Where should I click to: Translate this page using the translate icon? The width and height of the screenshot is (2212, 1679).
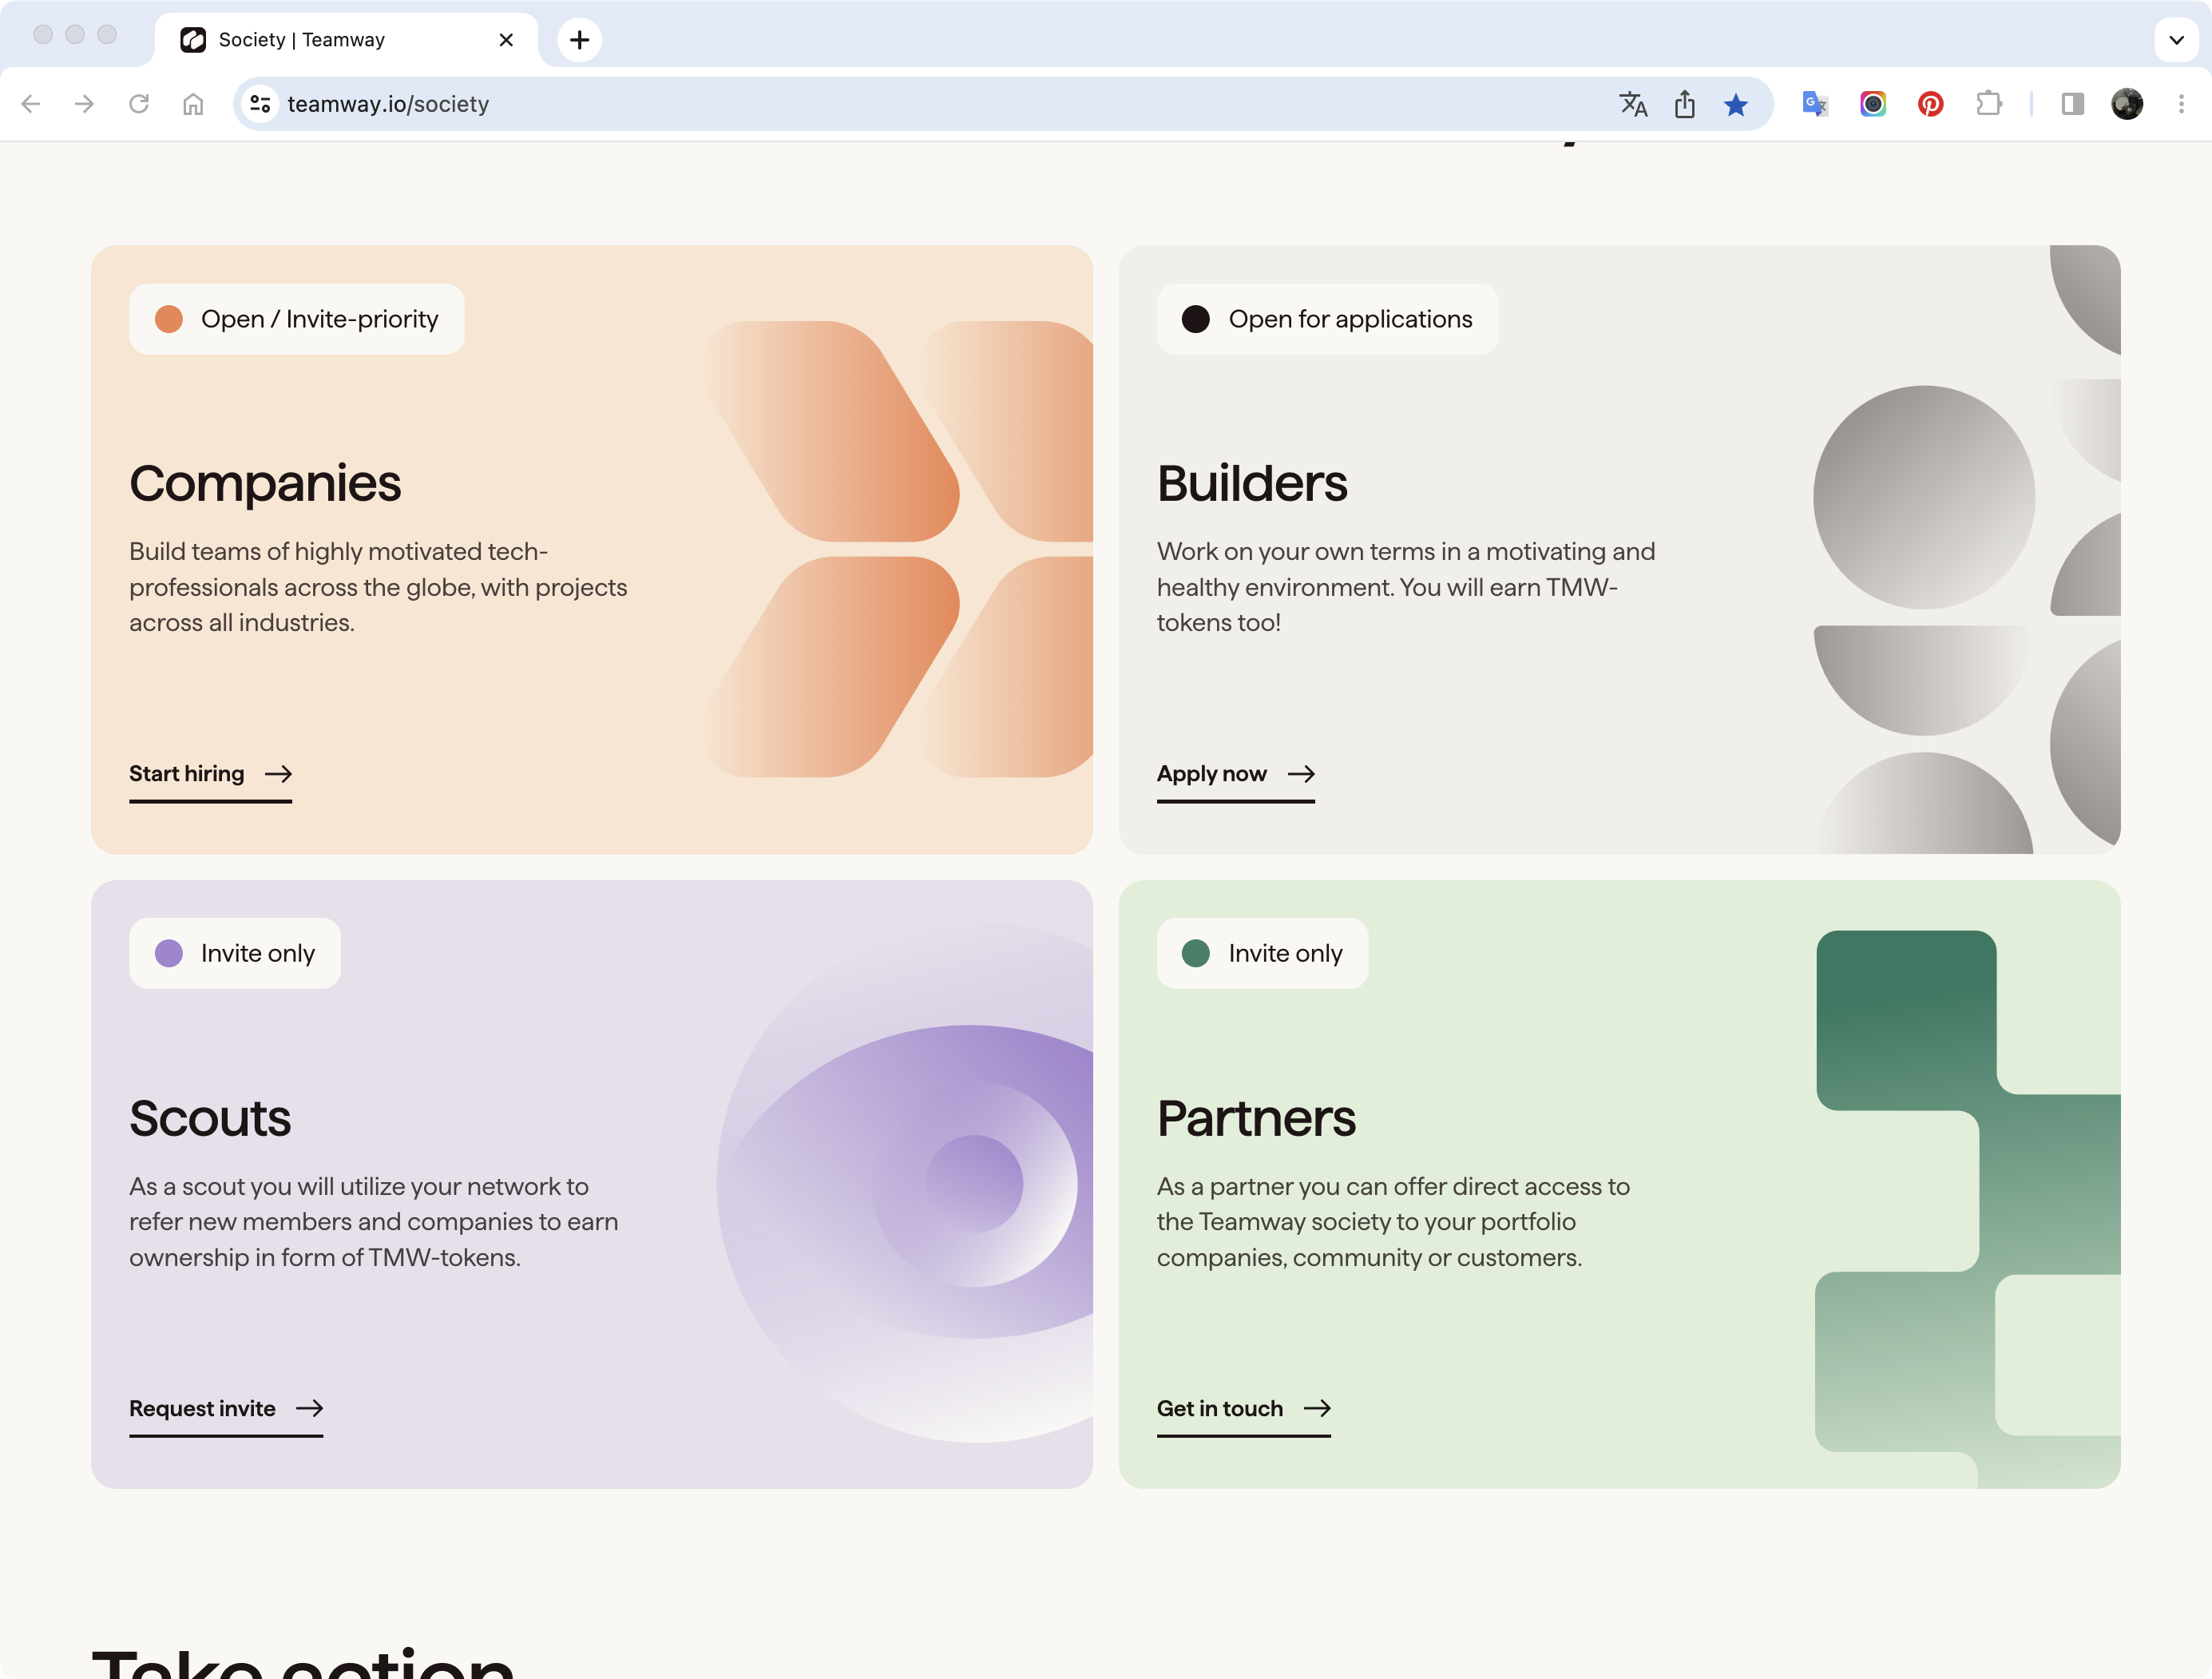(1633, 104)
